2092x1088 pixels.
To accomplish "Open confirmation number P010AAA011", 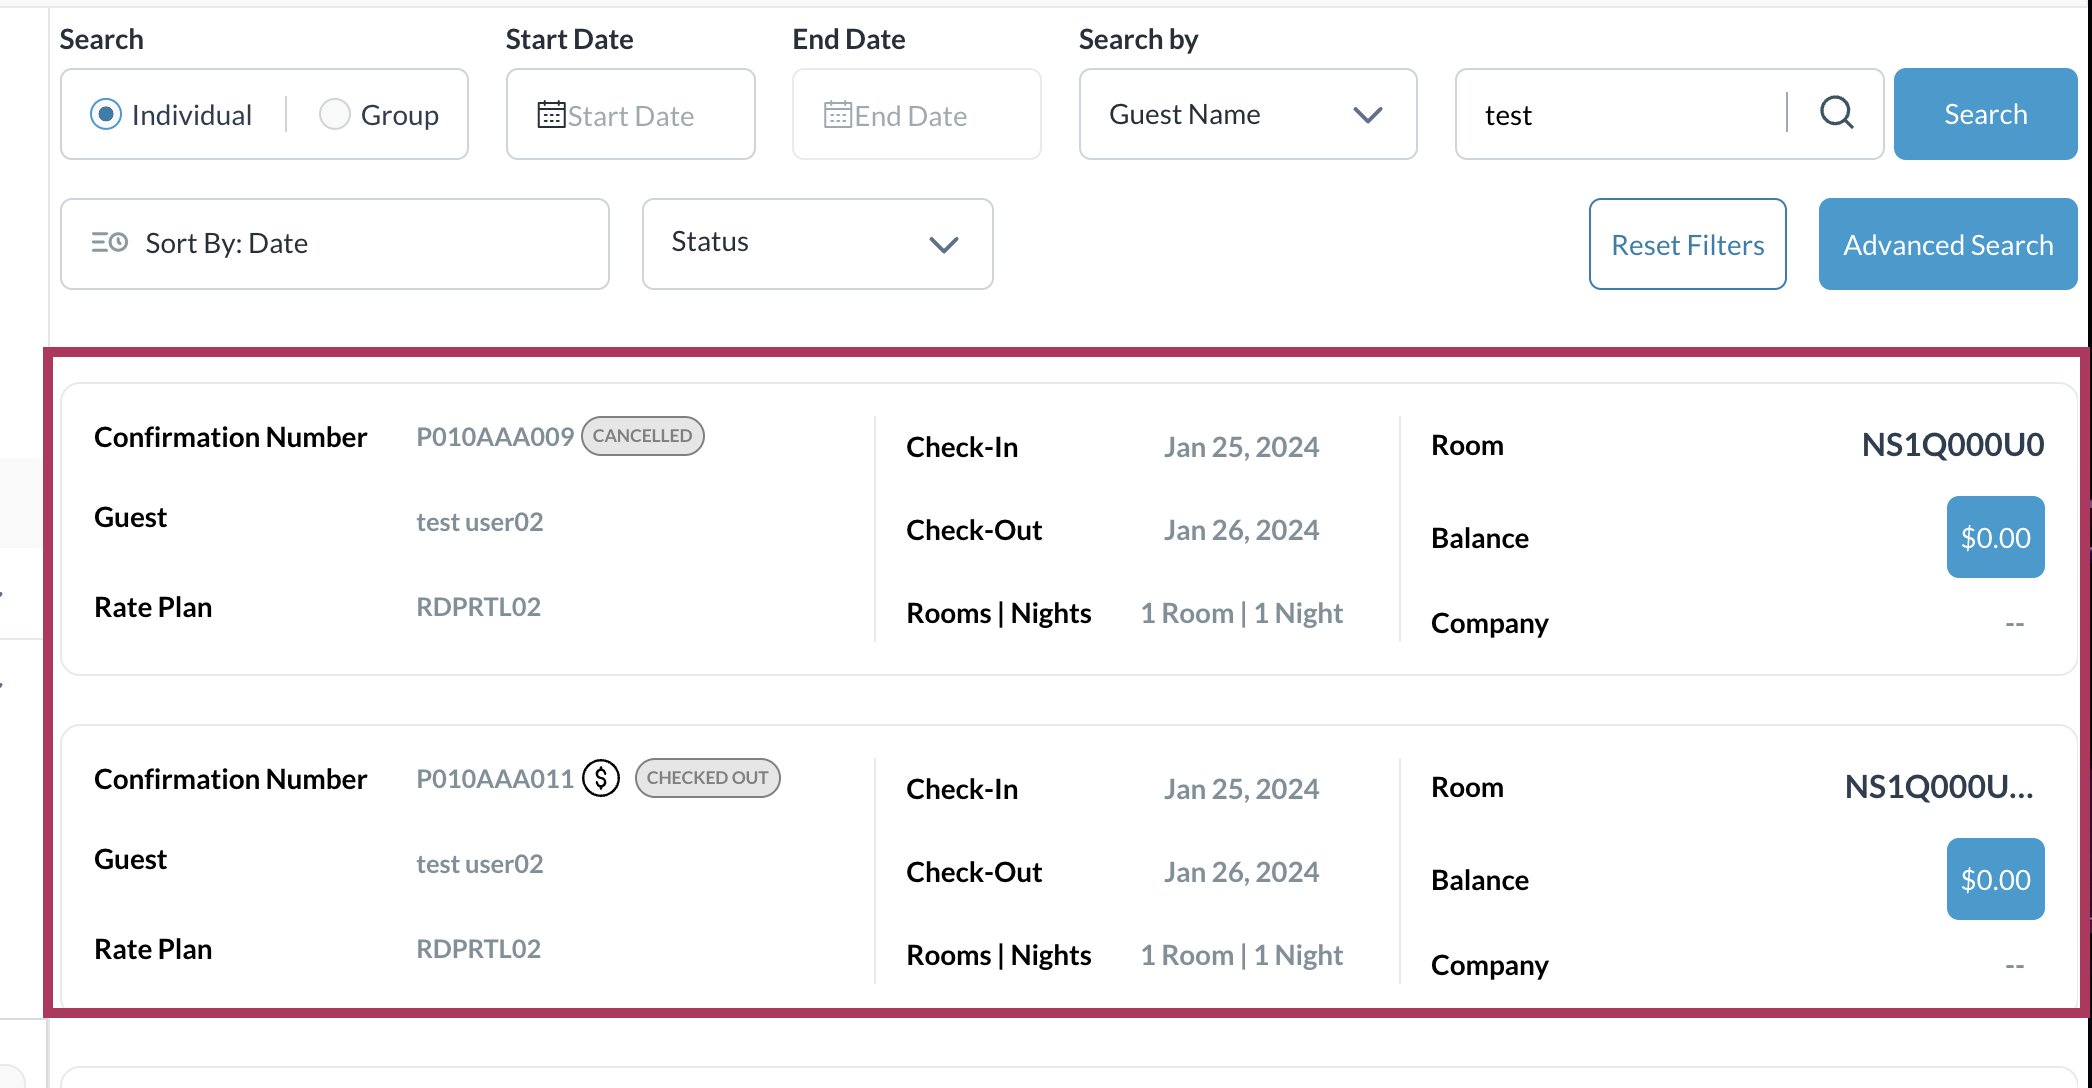I will point(495,779).
